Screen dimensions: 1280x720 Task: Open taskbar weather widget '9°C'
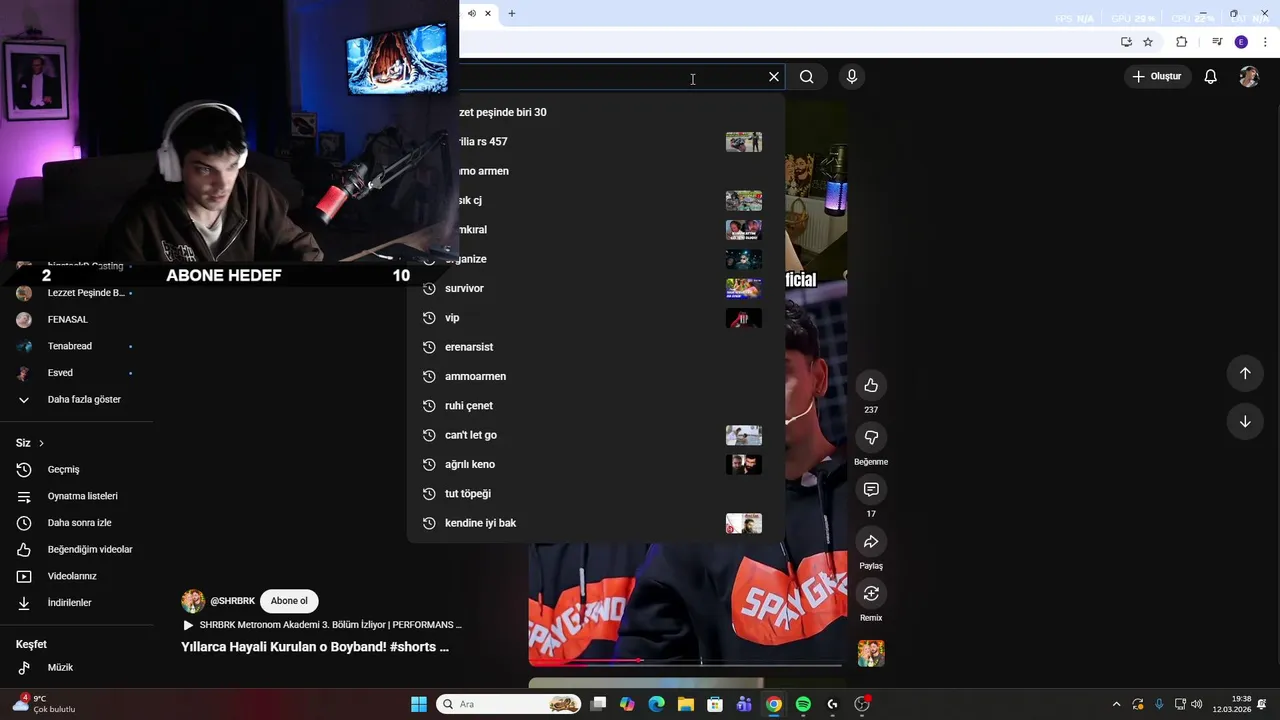click(x=44, y=704)
